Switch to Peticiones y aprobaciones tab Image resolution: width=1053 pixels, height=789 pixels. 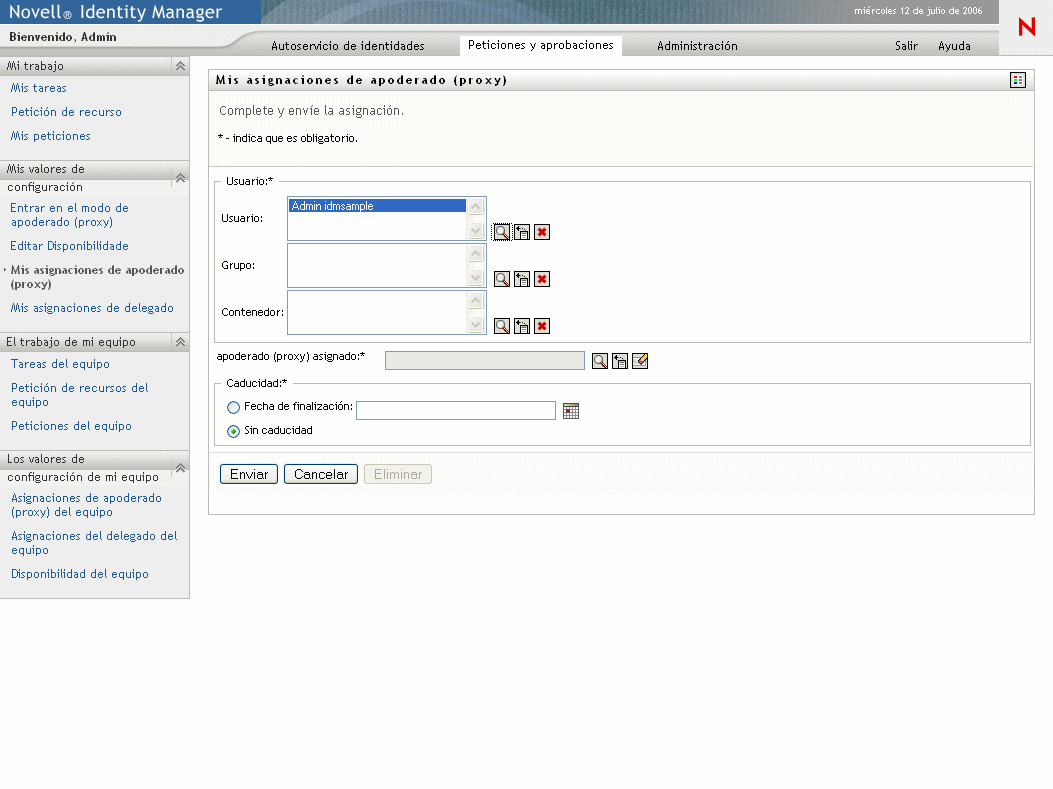click(541, 45)
